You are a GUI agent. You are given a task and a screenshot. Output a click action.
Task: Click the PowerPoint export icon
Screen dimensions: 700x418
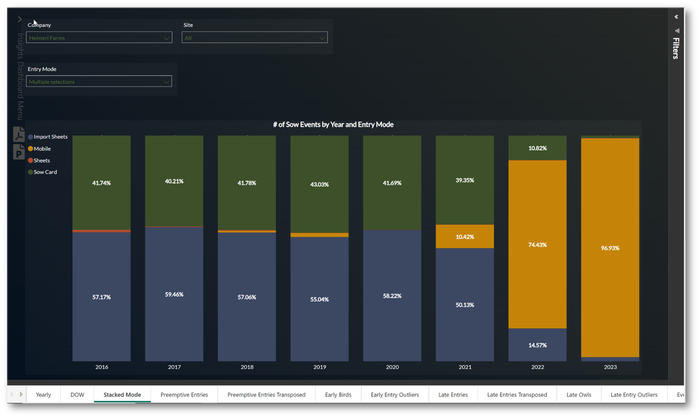click(19, 152)
